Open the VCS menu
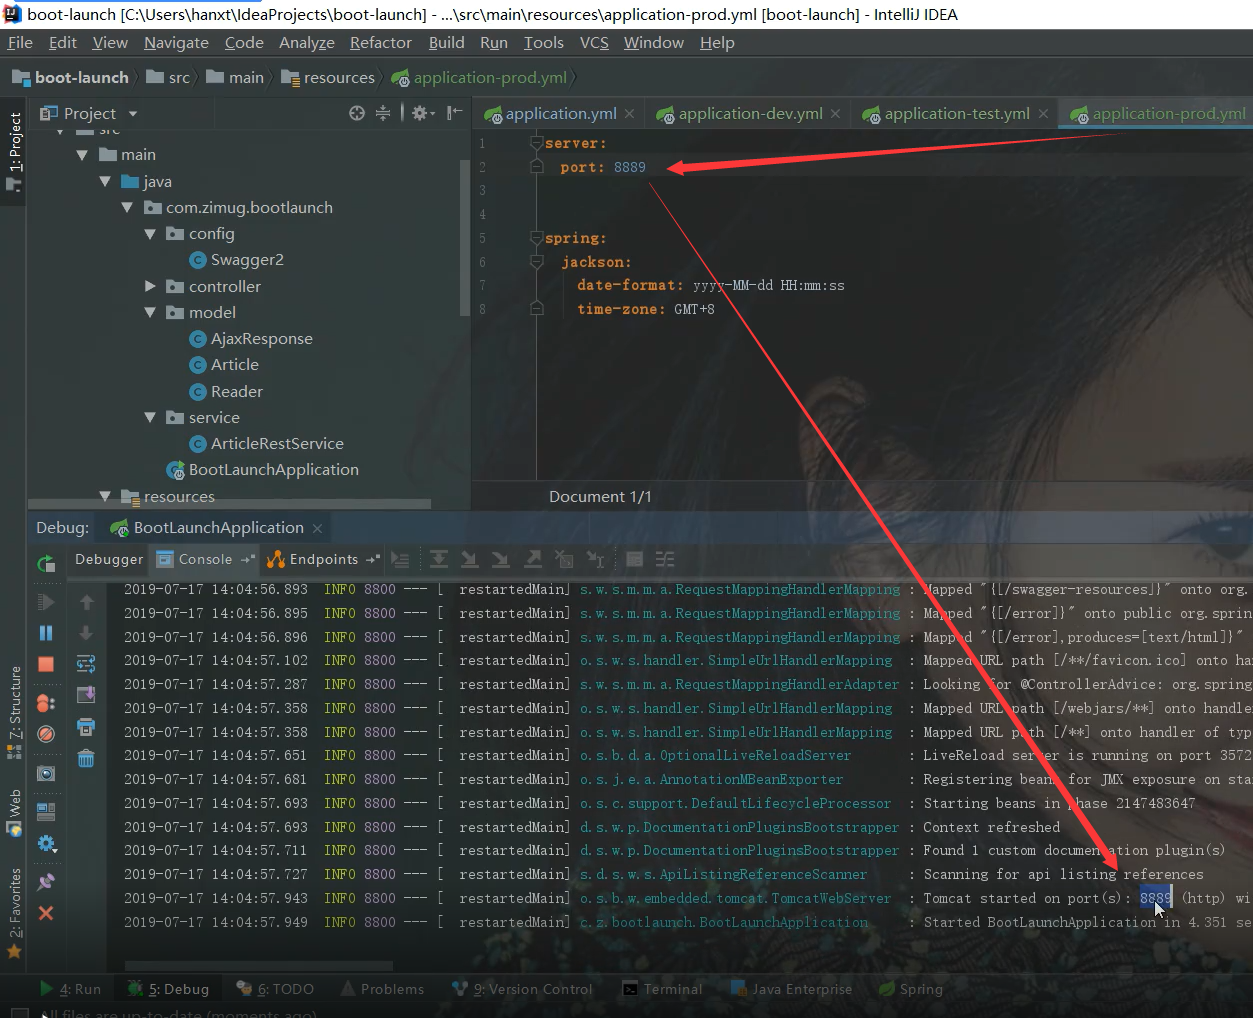Viewport: 1253px width, 1018px height. [594, 43]
